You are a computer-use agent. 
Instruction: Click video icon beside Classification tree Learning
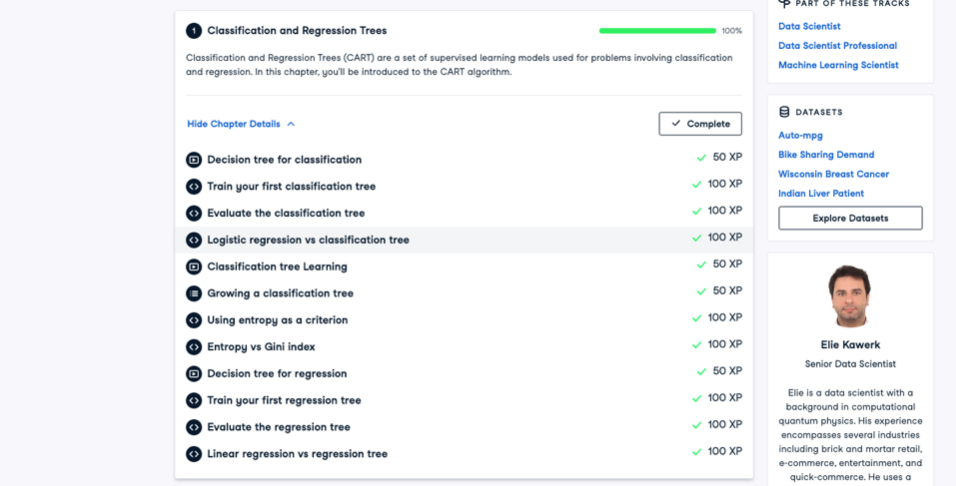[x=194, y=267]
